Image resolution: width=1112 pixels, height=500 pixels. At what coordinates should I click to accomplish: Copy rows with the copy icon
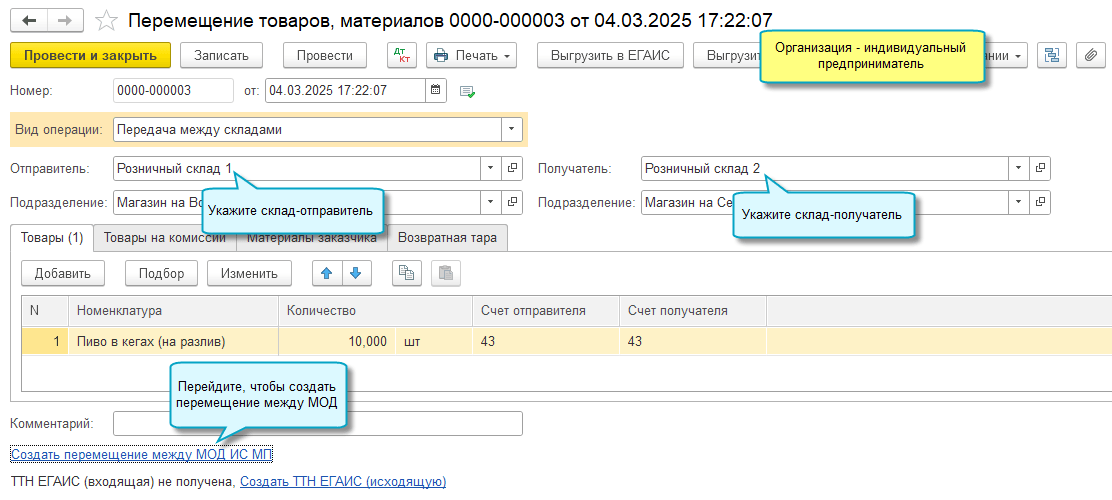[x=407, y=273]
